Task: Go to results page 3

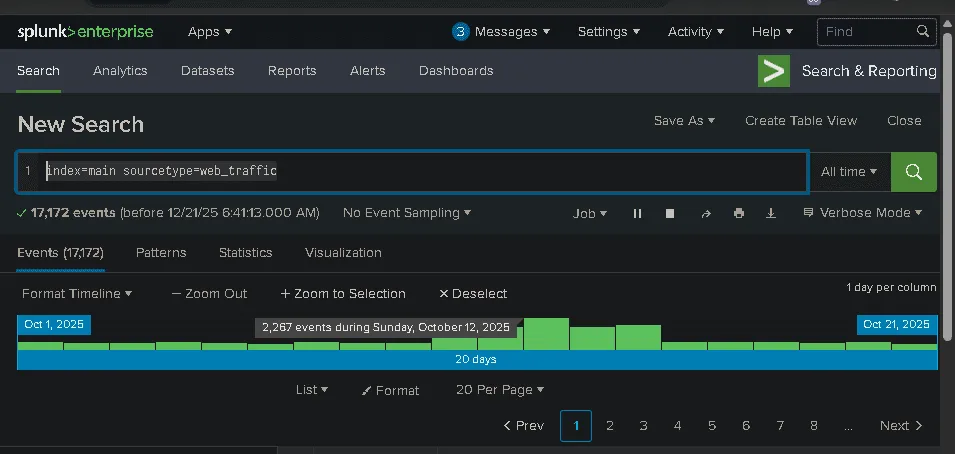Action: [643, 426]
